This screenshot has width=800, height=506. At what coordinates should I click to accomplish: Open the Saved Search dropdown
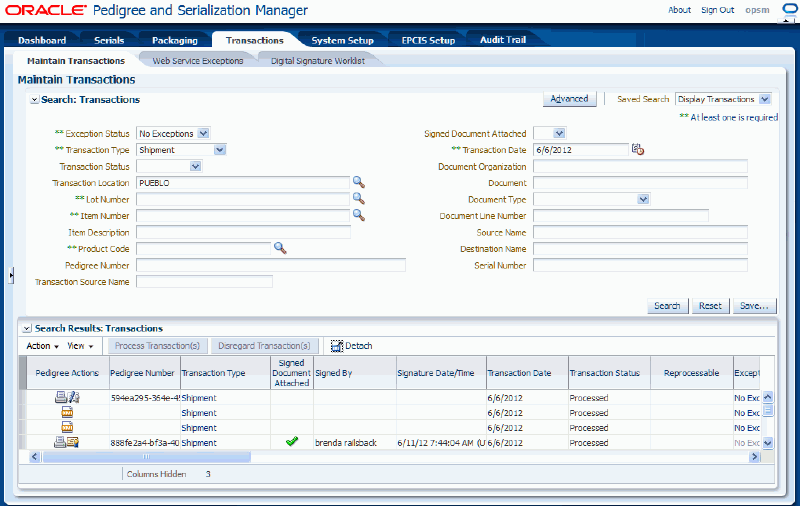point(765,99)
